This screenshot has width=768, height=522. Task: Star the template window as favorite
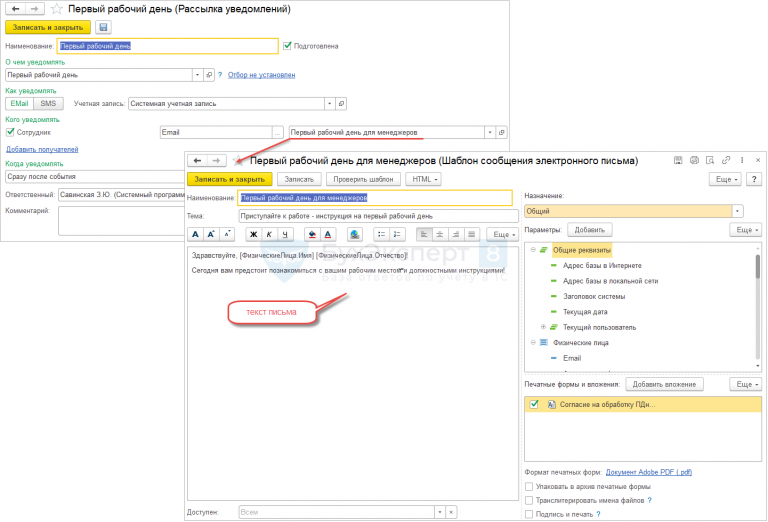click(x=237, y=160)
